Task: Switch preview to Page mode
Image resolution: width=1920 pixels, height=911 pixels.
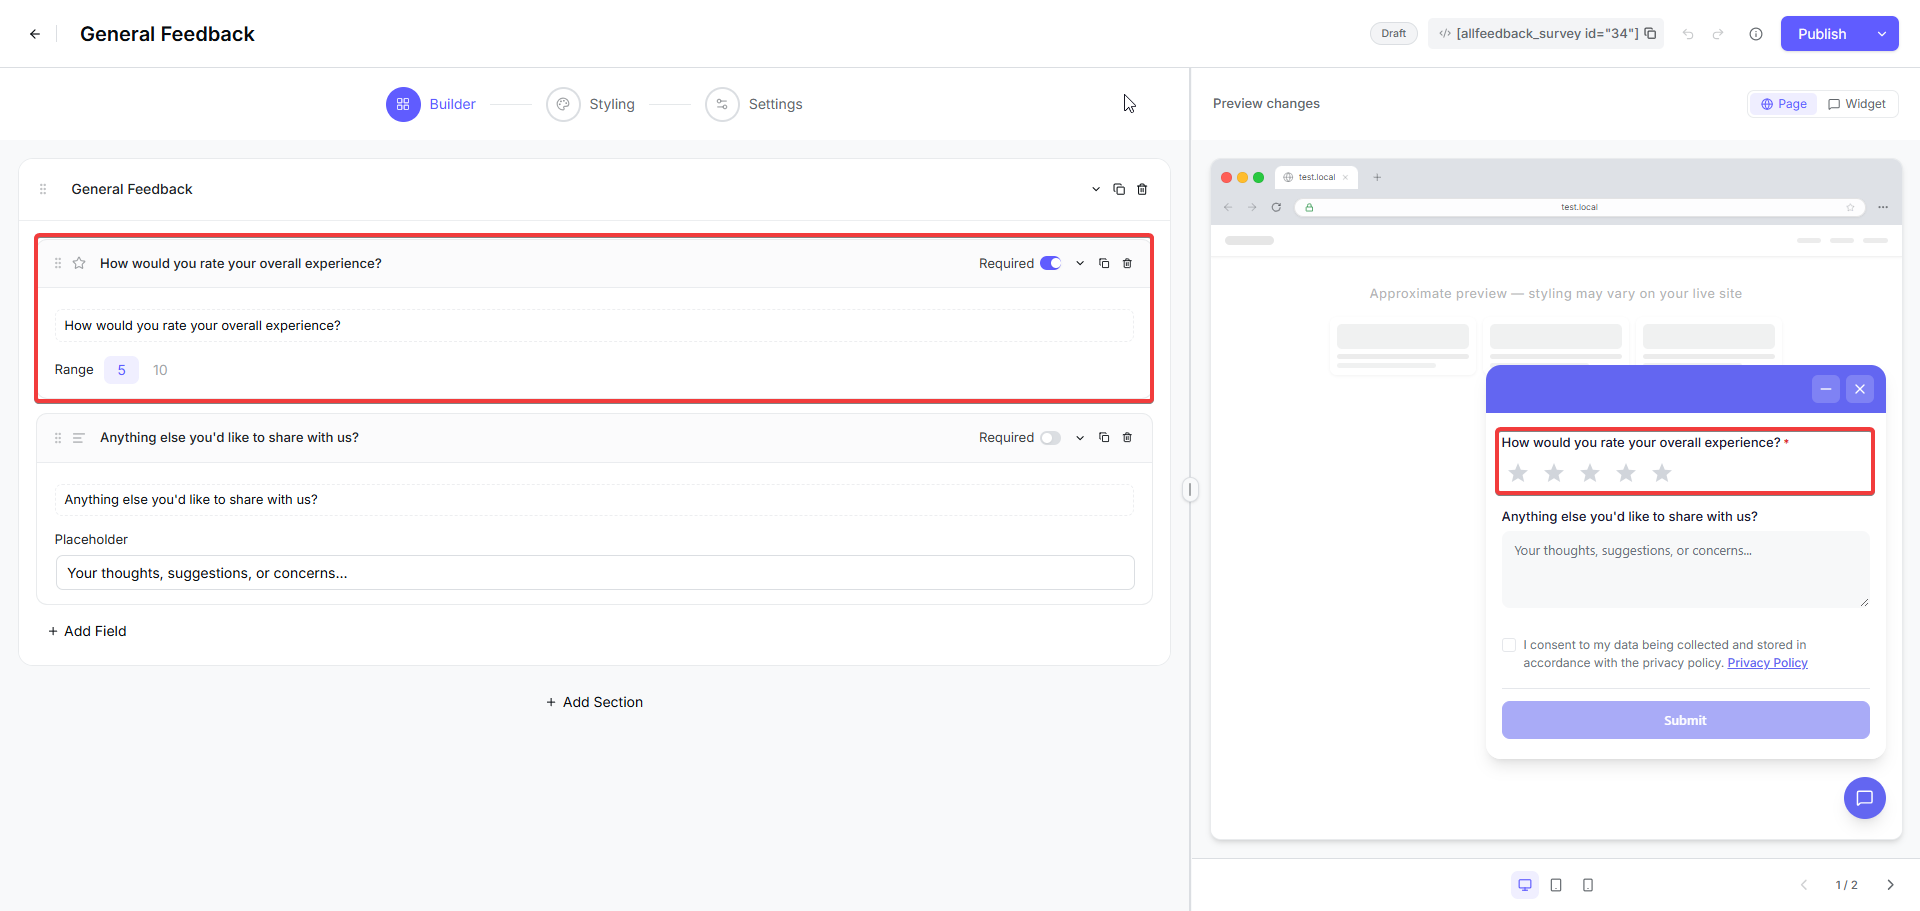Action: pos(1783,104)
